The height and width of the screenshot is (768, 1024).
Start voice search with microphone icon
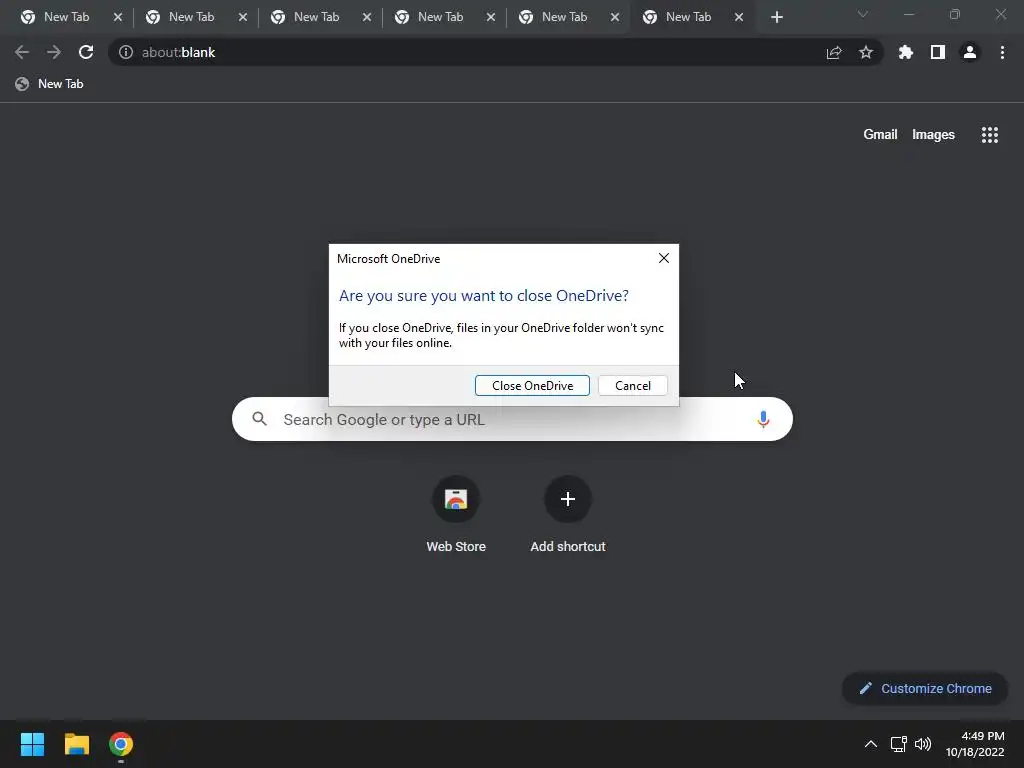click(763, 419)
